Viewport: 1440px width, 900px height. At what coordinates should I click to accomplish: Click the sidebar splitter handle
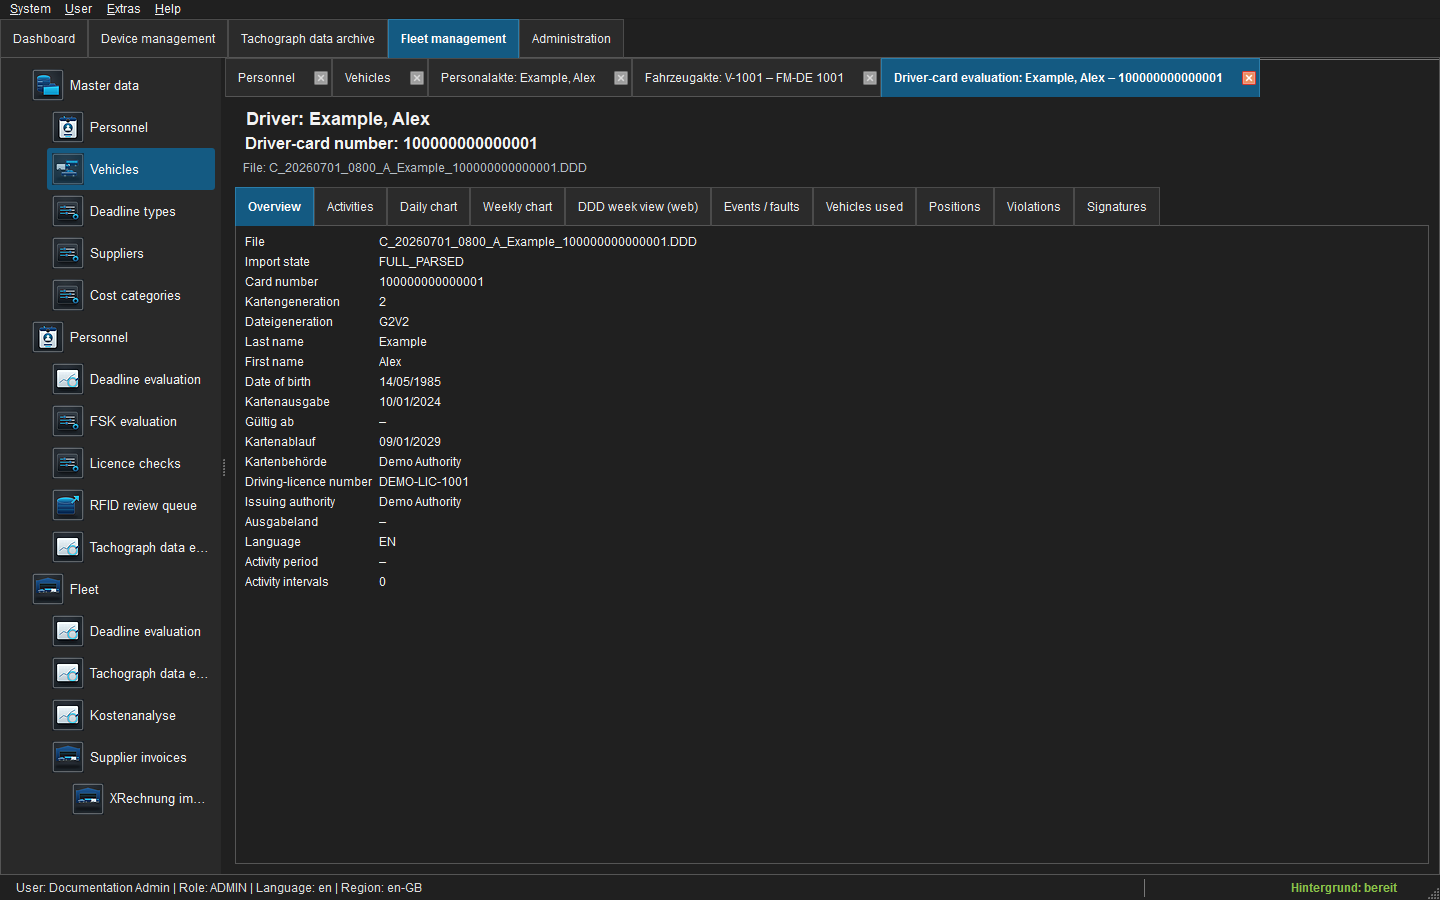coord(224,467)
